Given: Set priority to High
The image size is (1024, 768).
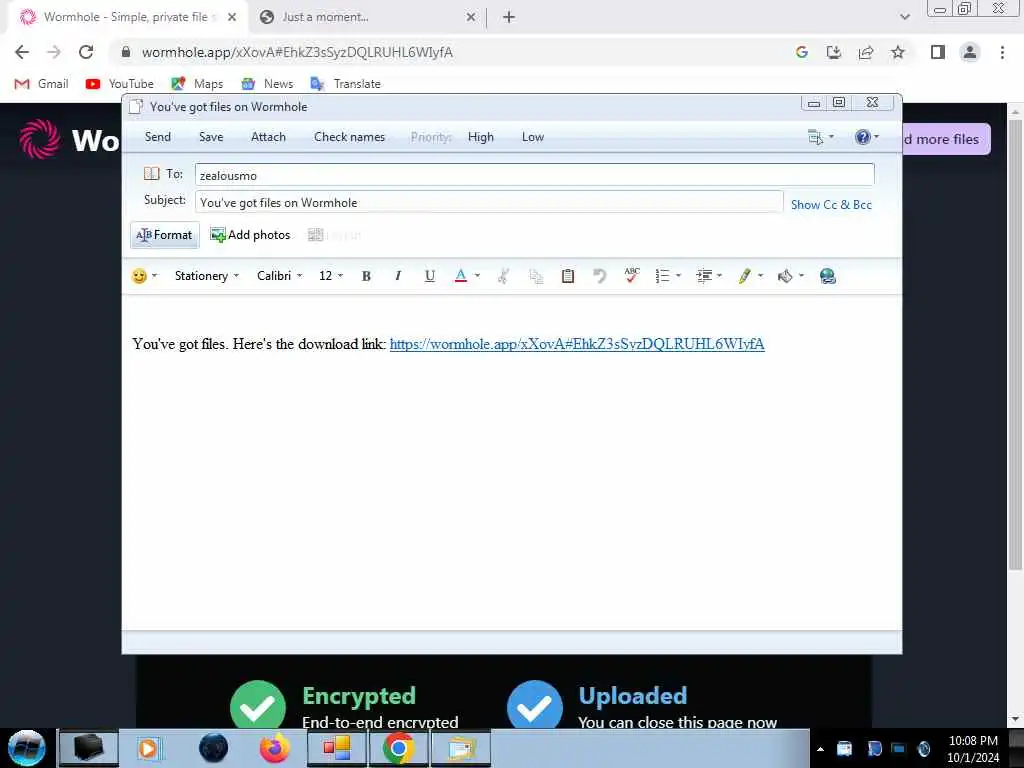Looking at the screenshot, I should [x=481, y=137].
